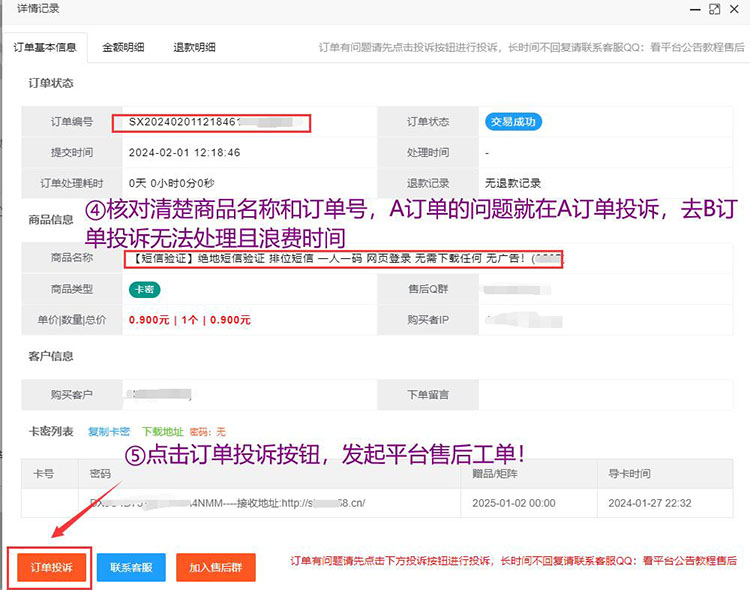Minimize the 详情记录 dialog
750x590 pixels.
pos(691,9)
